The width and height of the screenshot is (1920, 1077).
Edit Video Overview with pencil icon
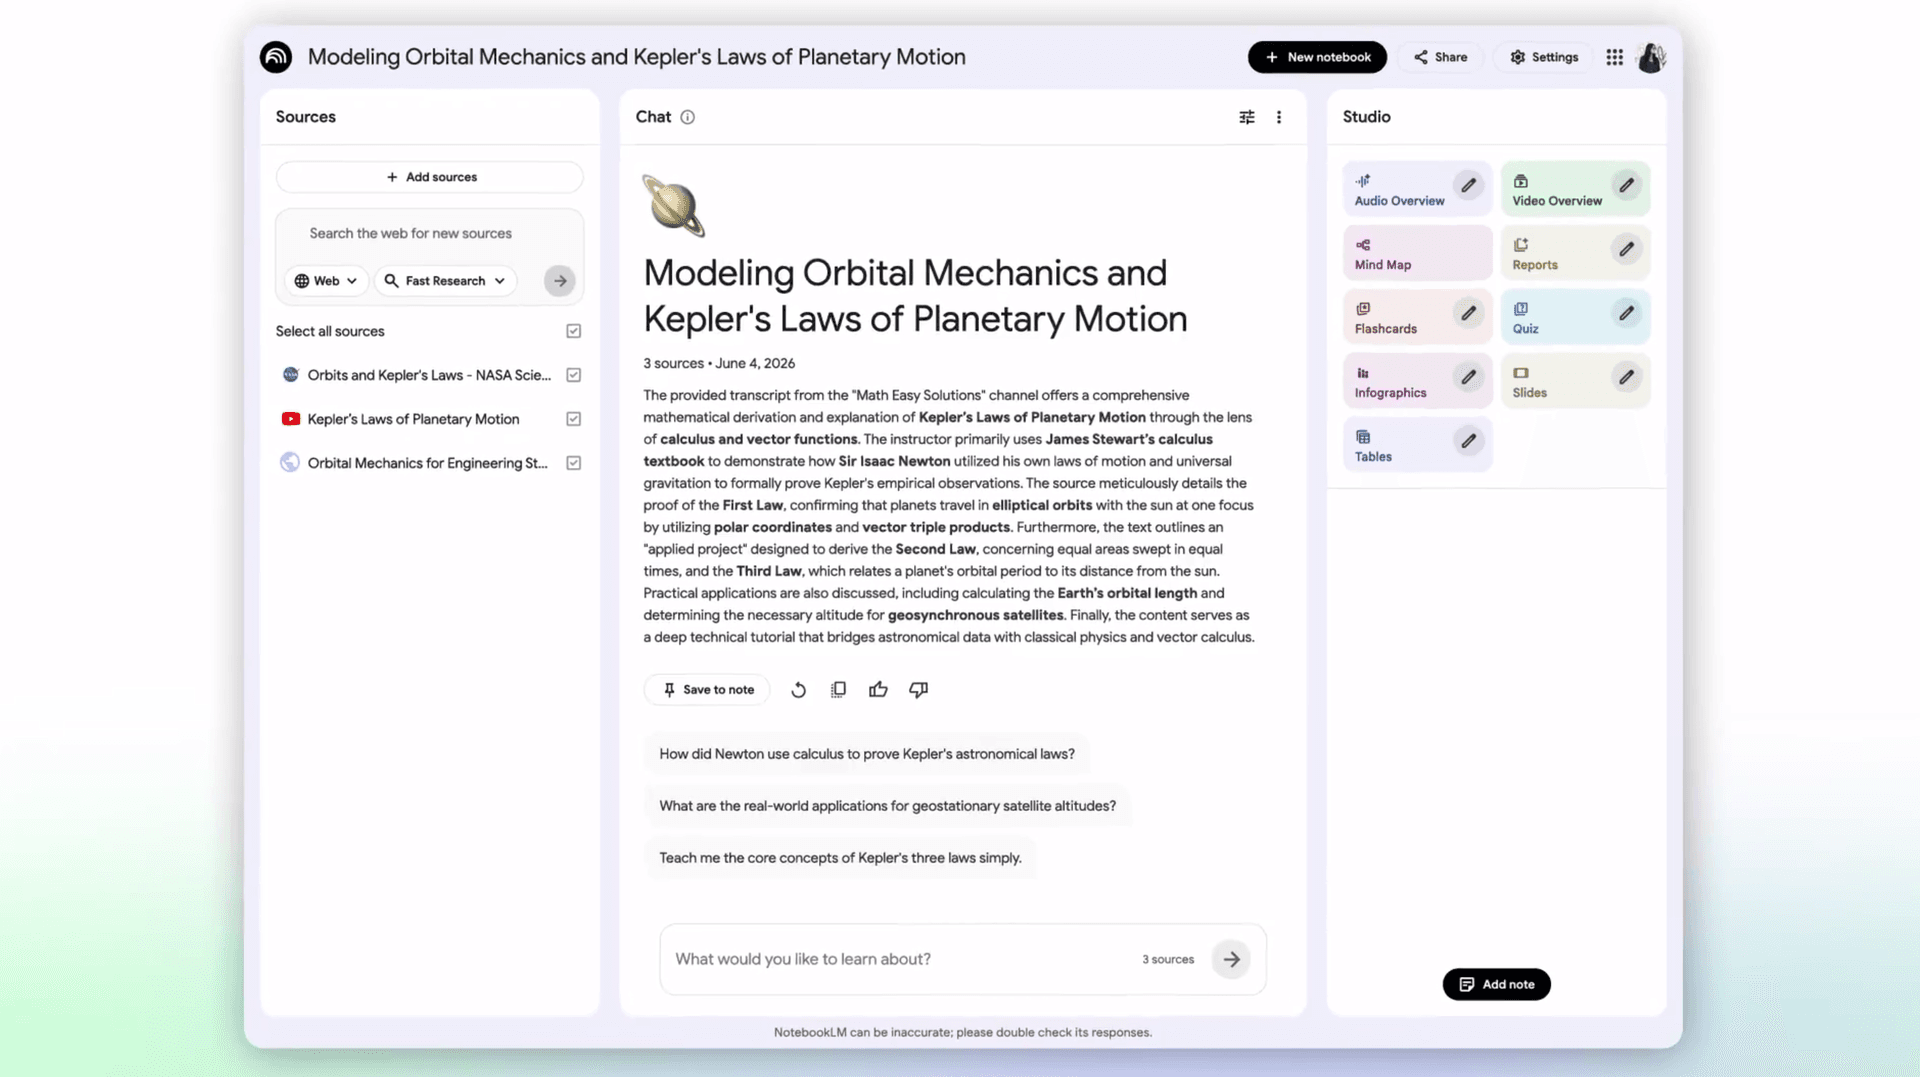point(1627,185)
